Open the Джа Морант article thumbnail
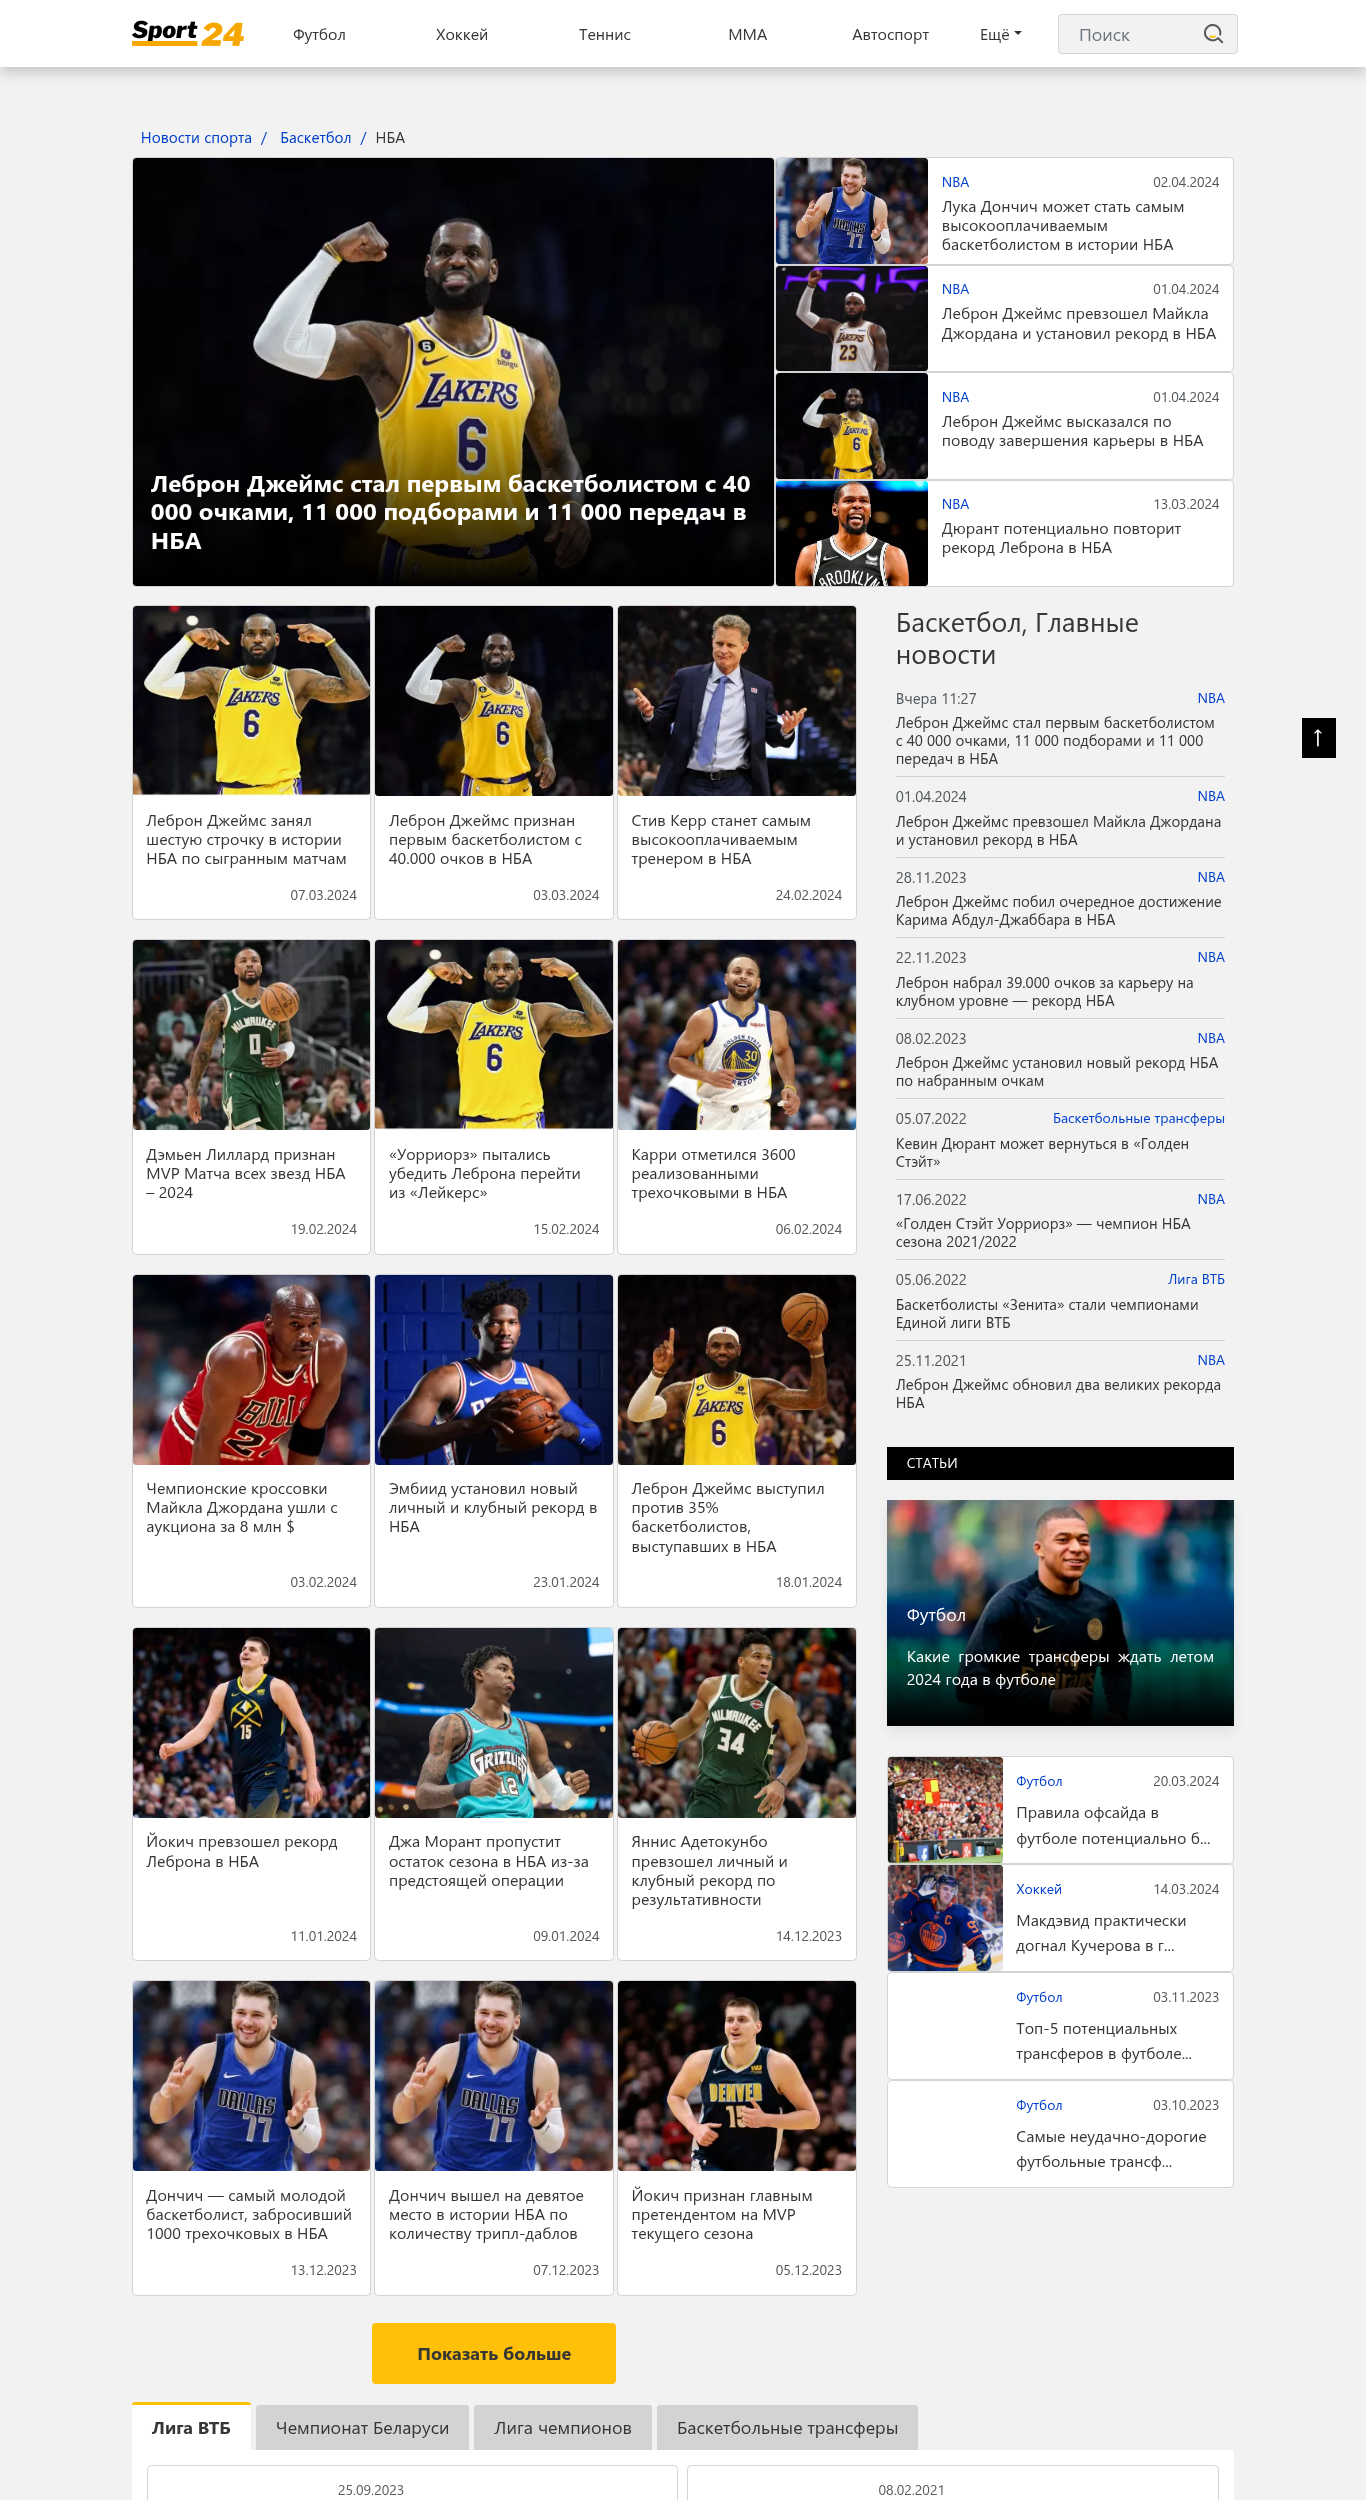This screenshot has height=2500, width=1366. tap(493, 1722)
